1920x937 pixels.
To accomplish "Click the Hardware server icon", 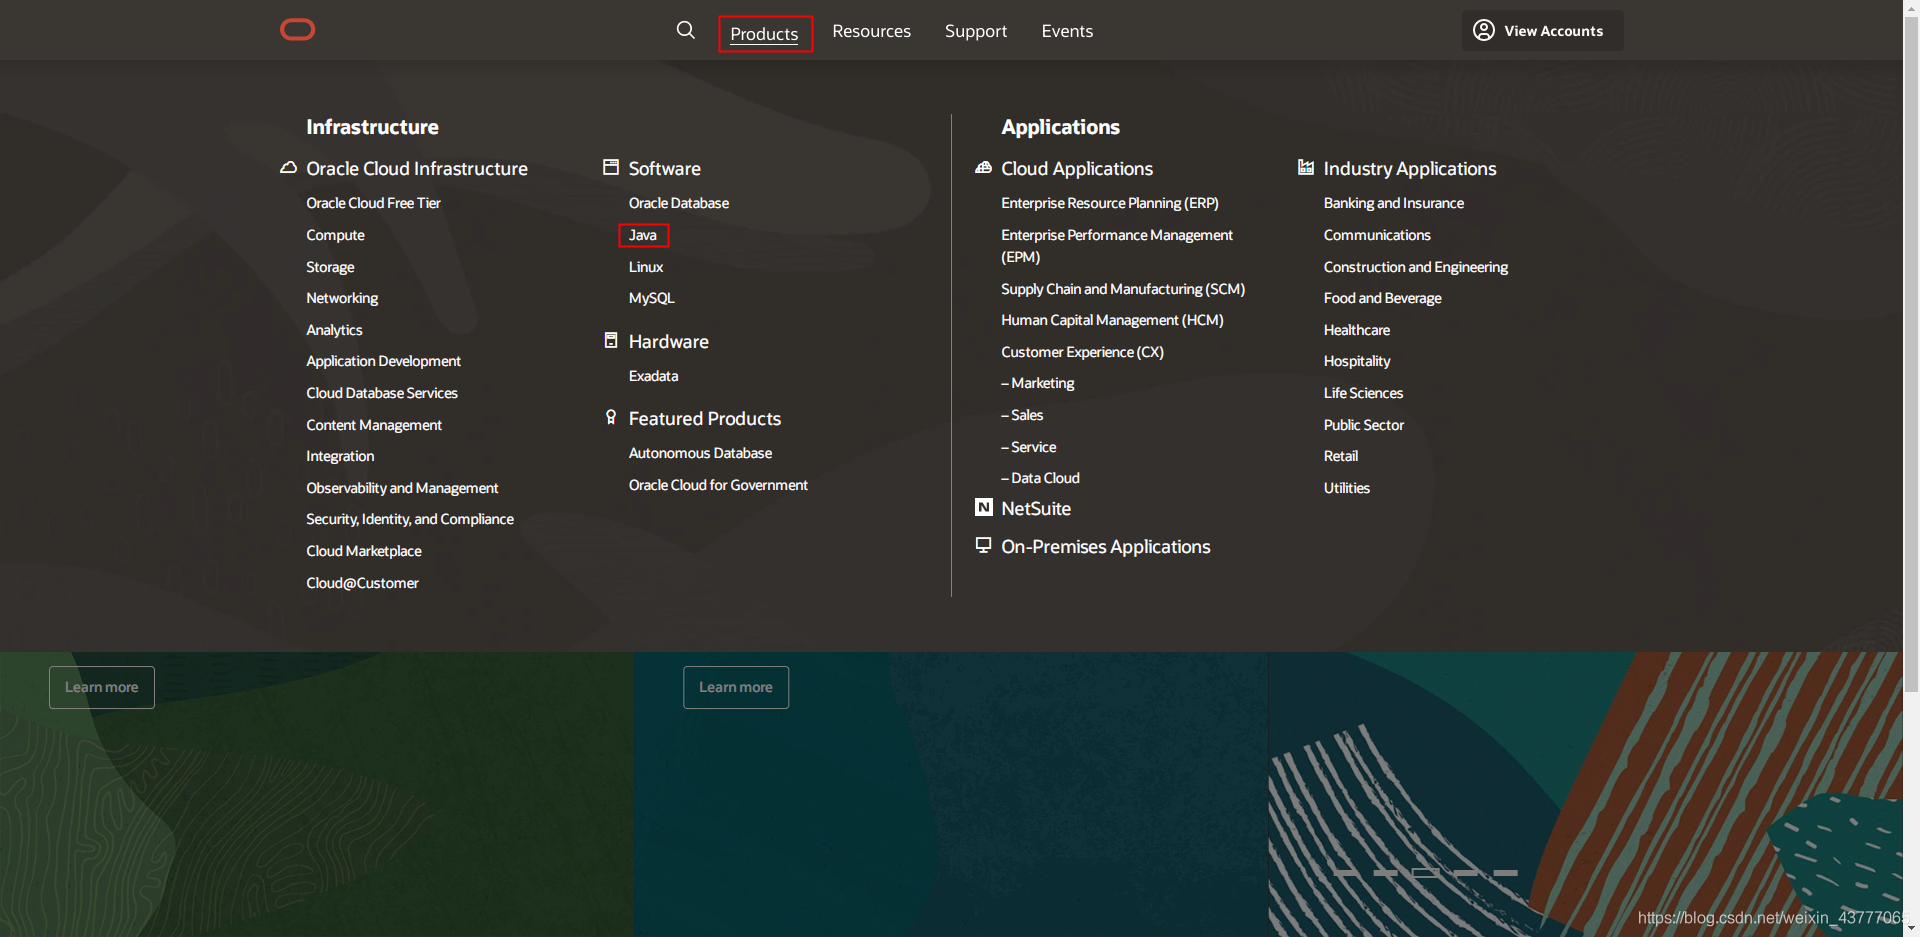I will [611, 340].
